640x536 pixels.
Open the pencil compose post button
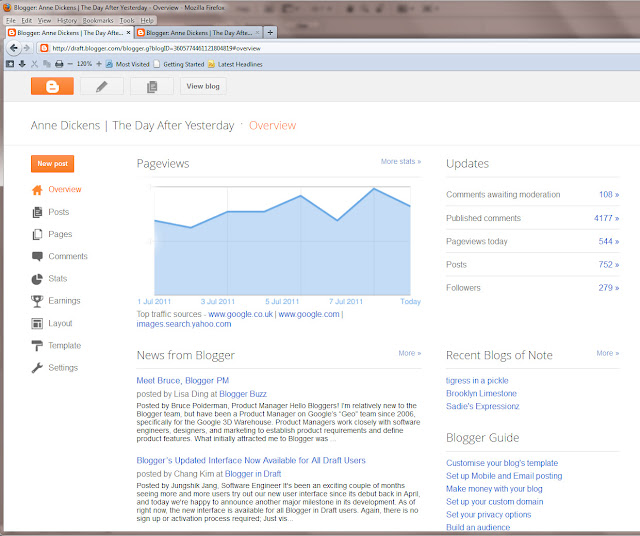coord(102,86)
